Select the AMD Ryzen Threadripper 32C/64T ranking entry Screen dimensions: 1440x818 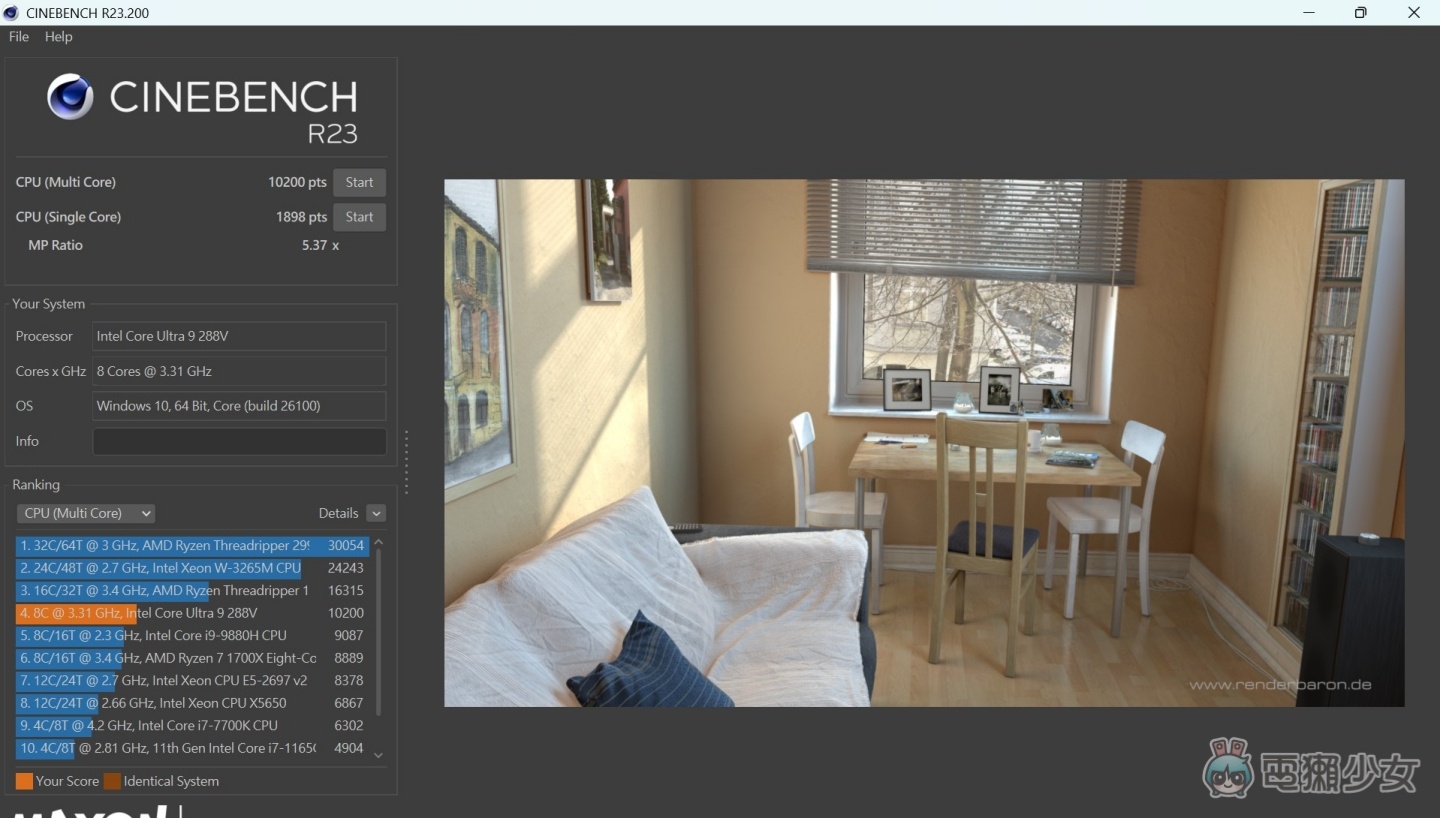[x=190, y=546]
